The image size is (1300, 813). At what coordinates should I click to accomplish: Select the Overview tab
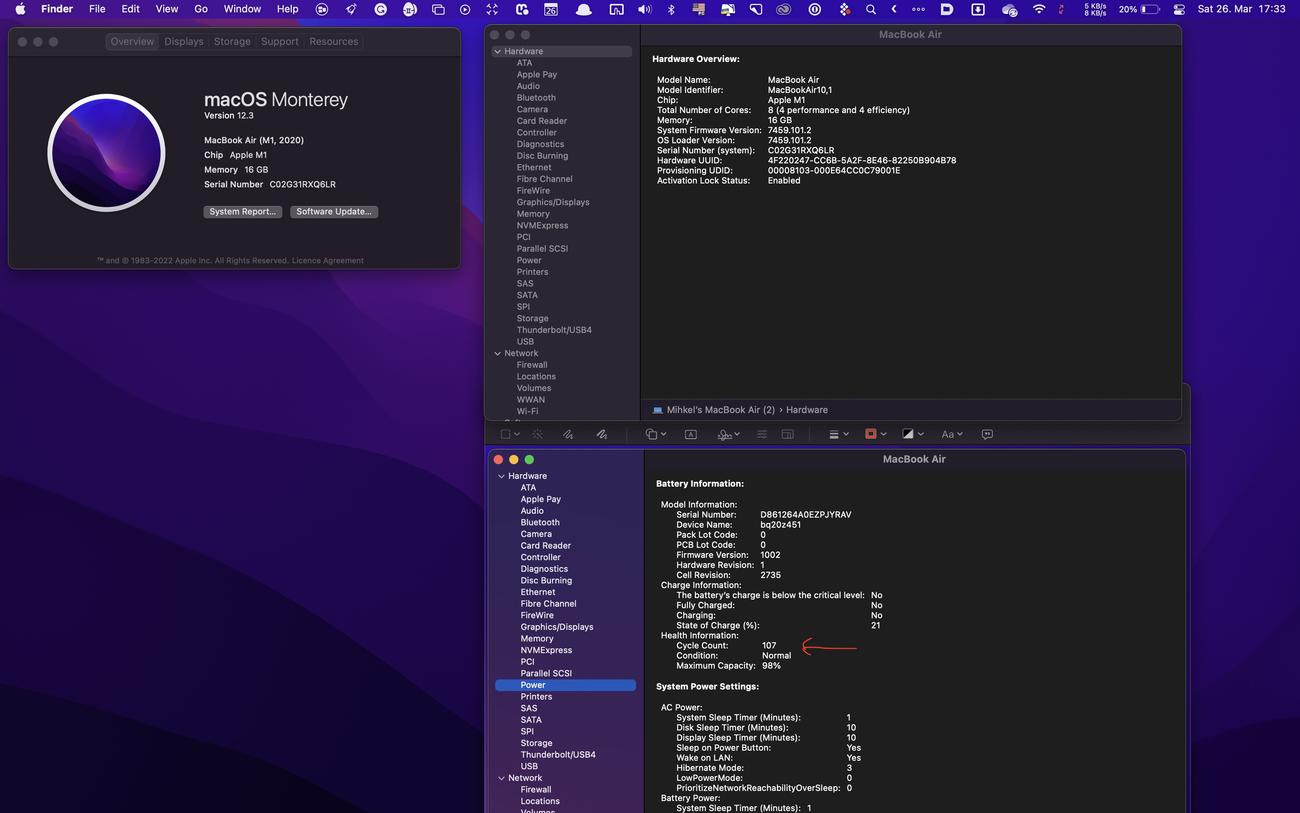(132, 42)
